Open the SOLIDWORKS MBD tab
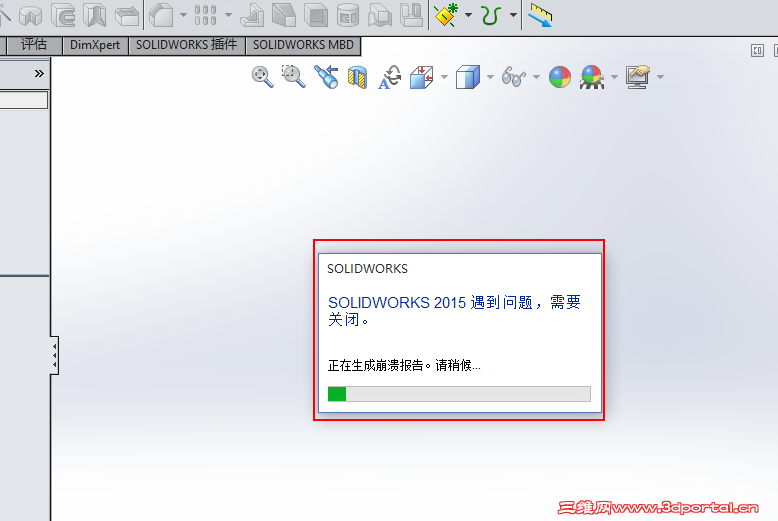Viewport: 778px width, 521px height. click(x=303, y=45)
